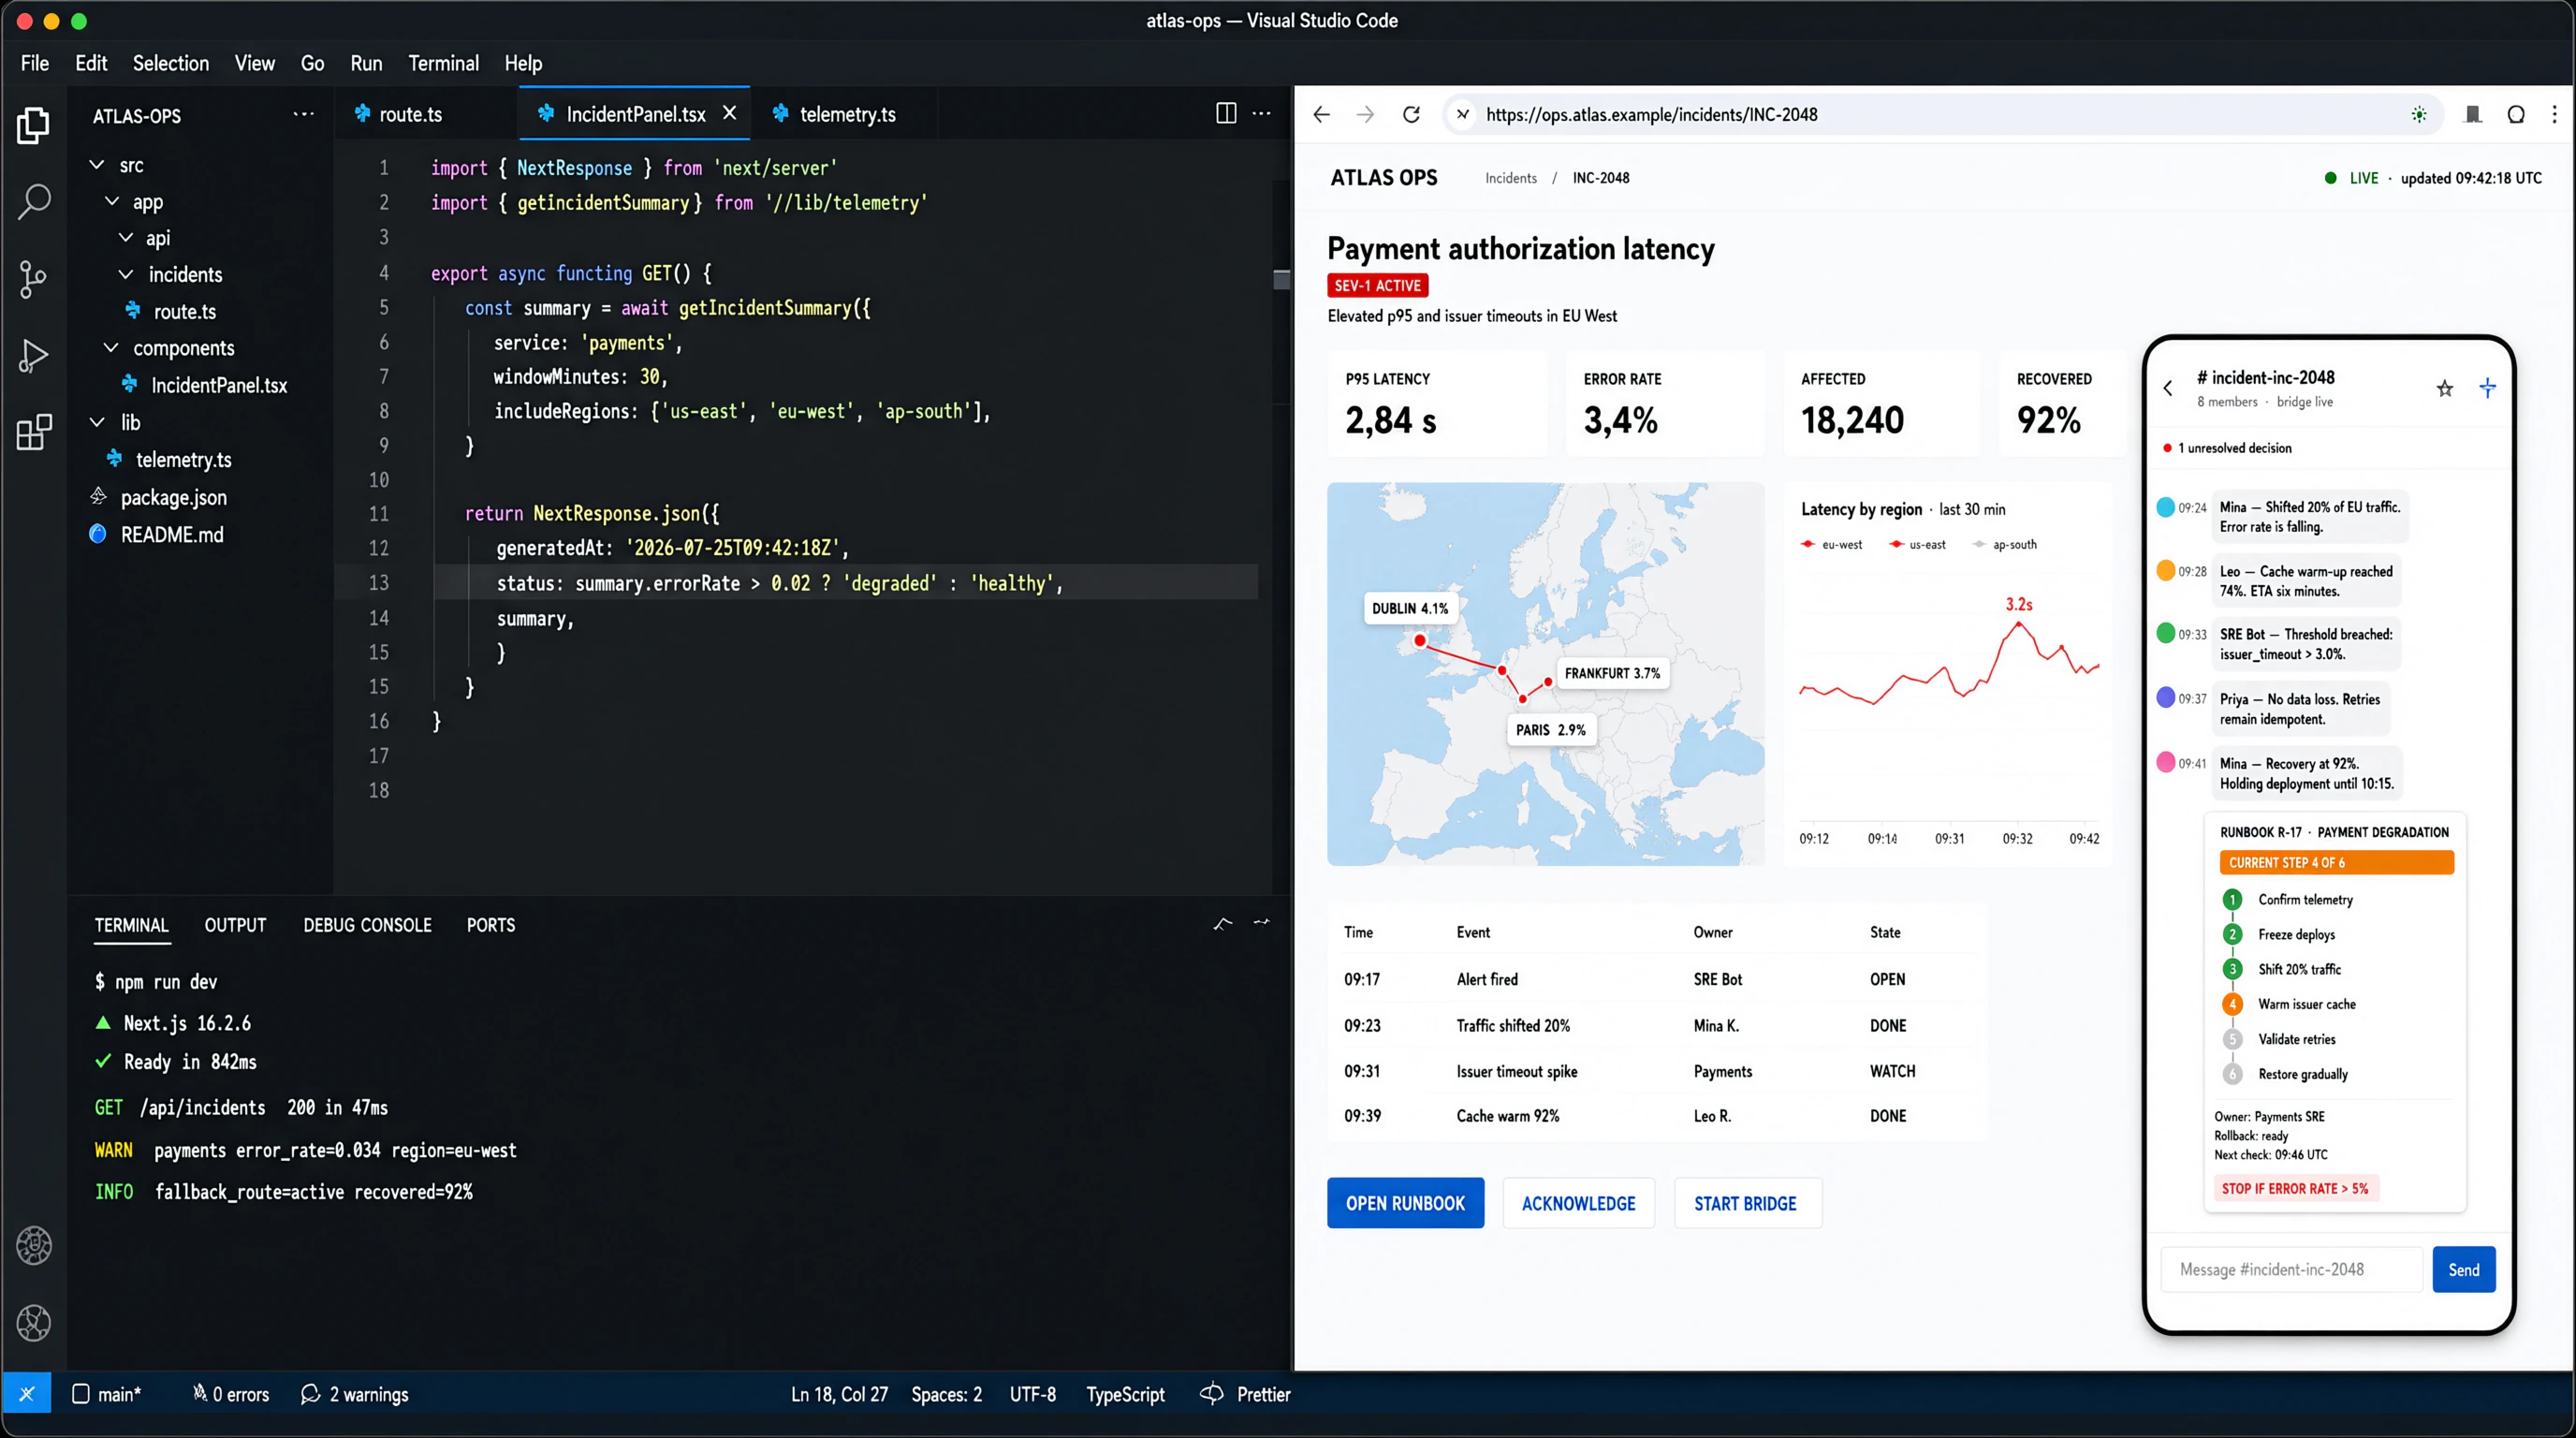2576x1438 pixels.
Task: Maximize the terminal panel
Action: coord(1222,924)
